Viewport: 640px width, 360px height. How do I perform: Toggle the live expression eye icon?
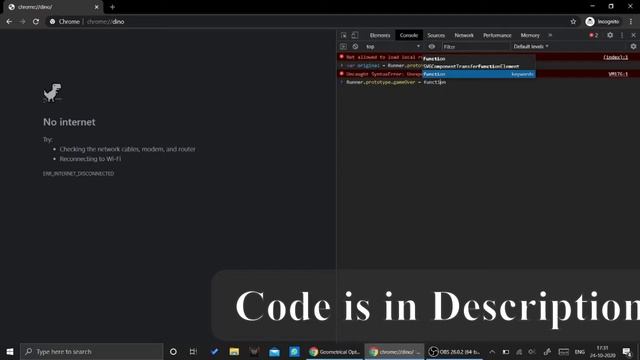(431, 47)
